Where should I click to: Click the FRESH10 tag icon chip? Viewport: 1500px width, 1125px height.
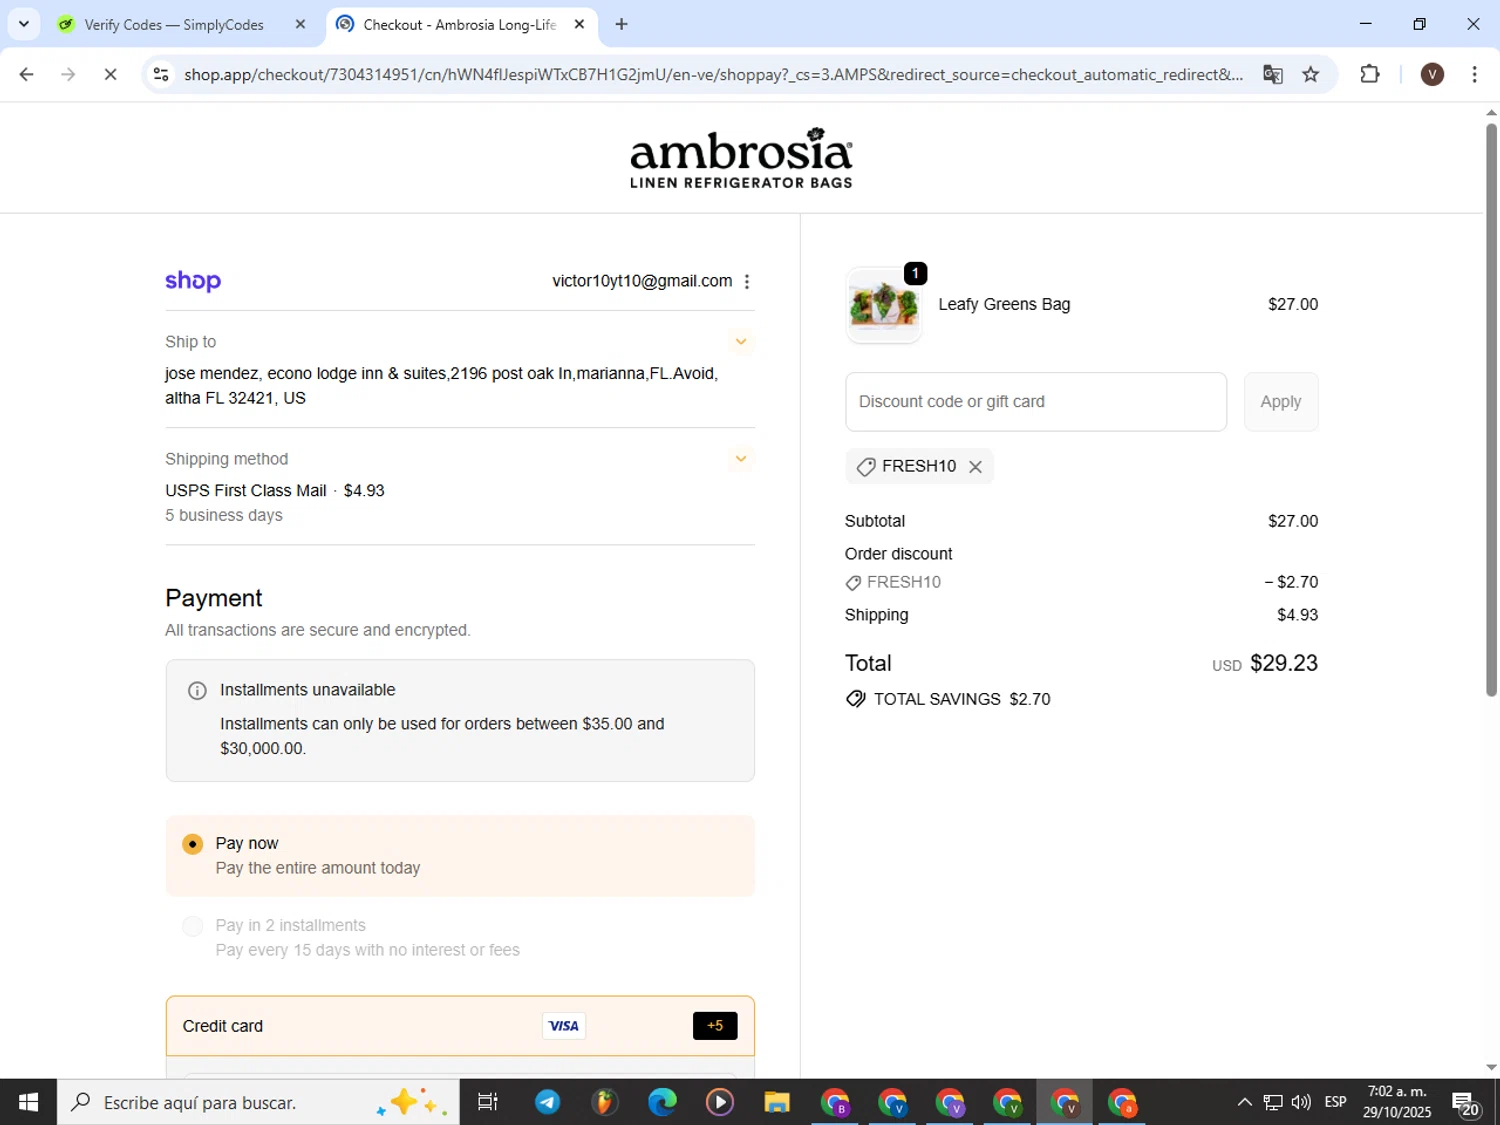click(x=866, y=467)
